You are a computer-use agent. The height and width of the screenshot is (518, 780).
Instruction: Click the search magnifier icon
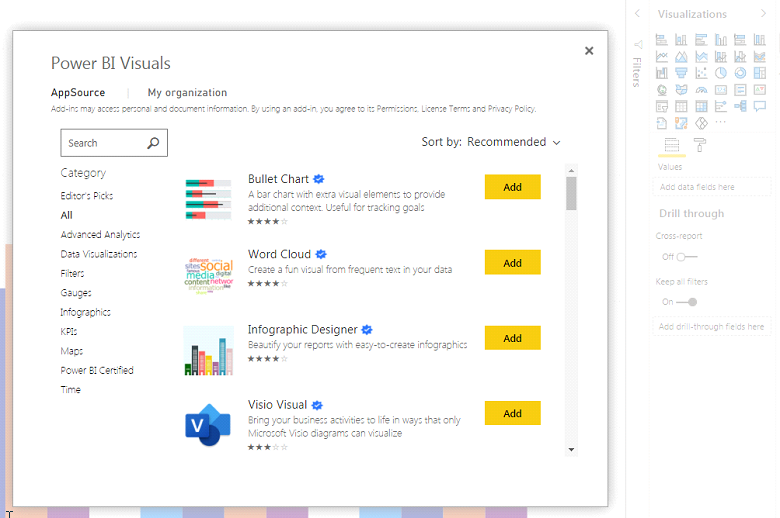(153, 143)
